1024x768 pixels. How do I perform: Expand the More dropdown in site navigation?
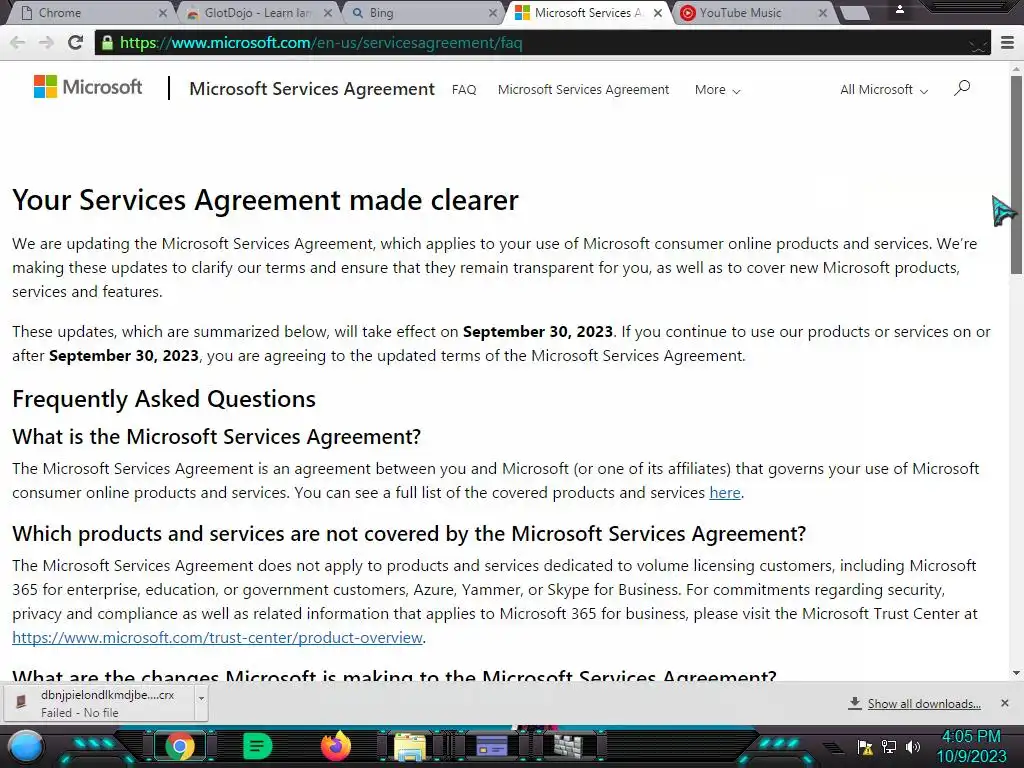point(717,89)
